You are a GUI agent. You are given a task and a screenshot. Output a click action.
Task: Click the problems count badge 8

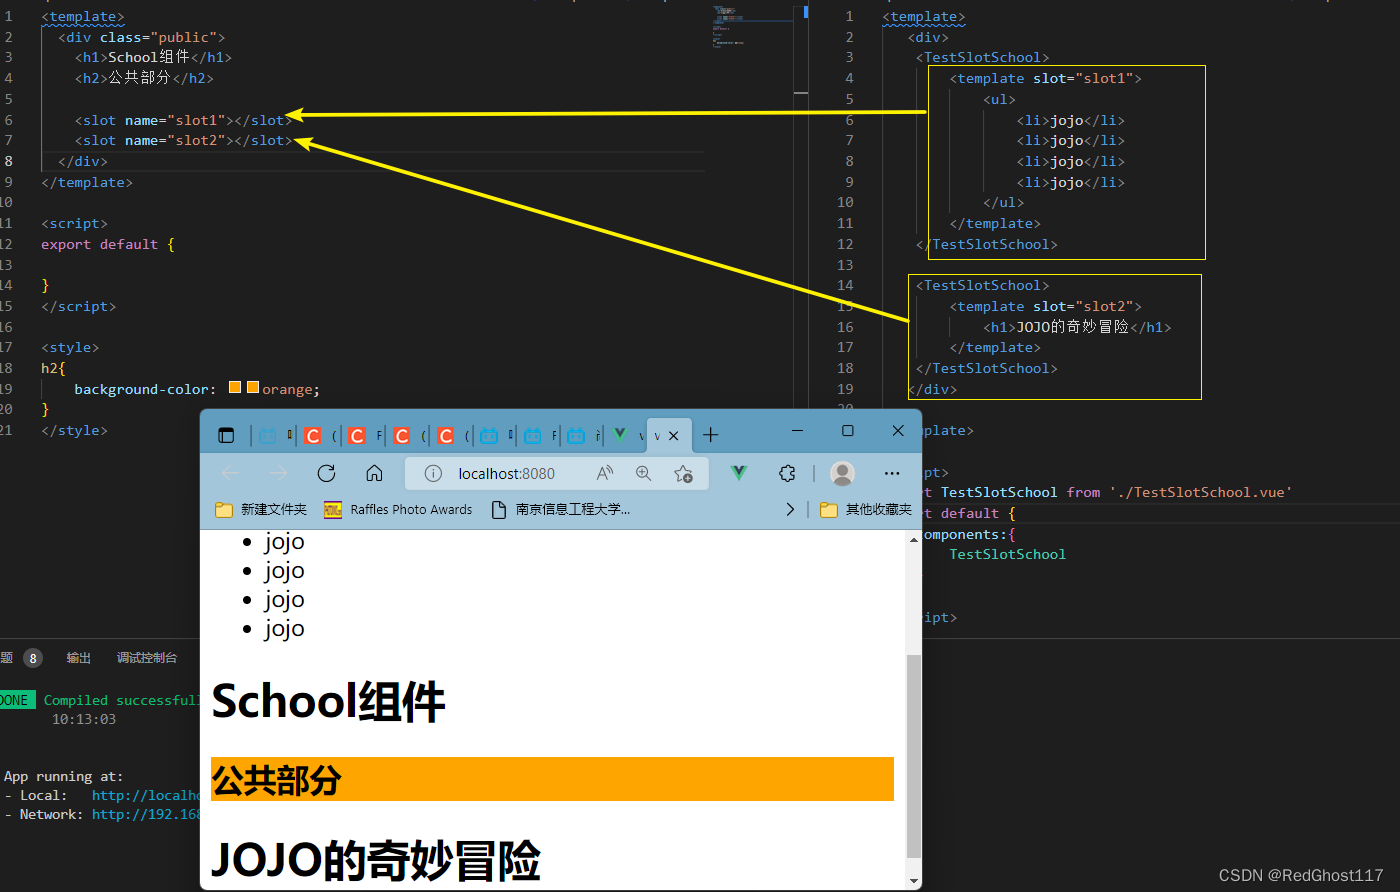33,658
